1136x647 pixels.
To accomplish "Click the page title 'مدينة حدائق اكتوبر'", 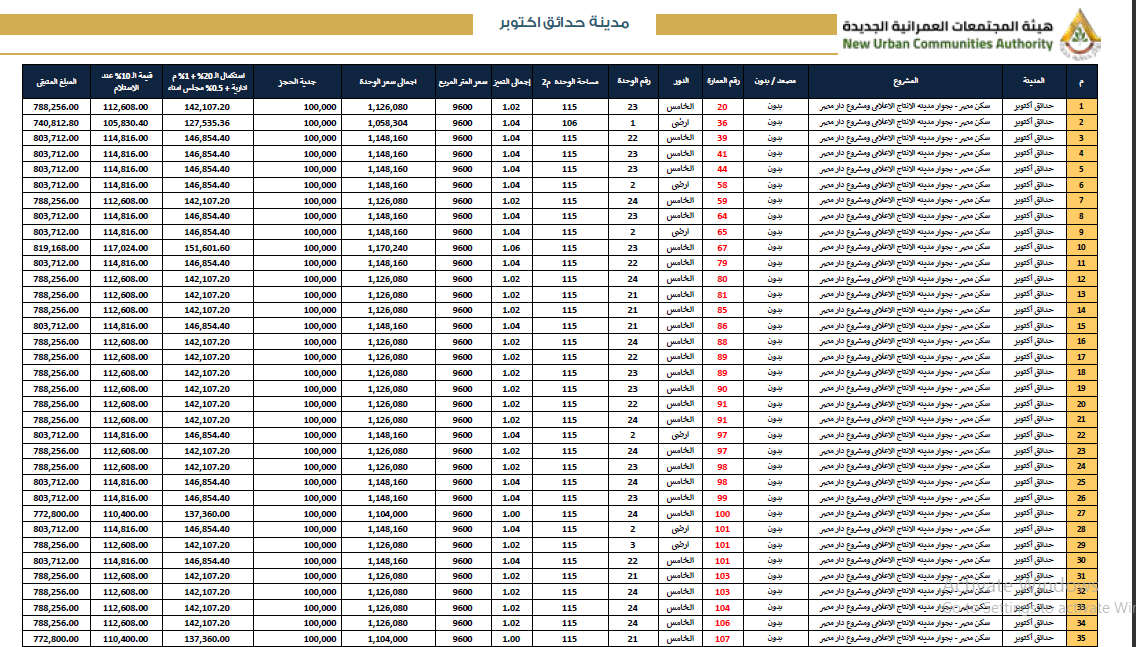I will (x=564, y=22).
